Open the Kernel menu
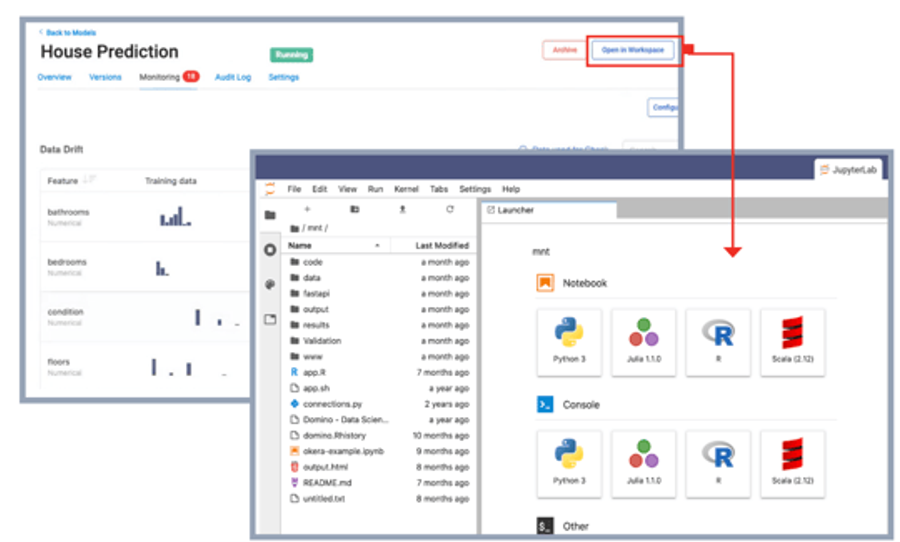 coord(406,189)
